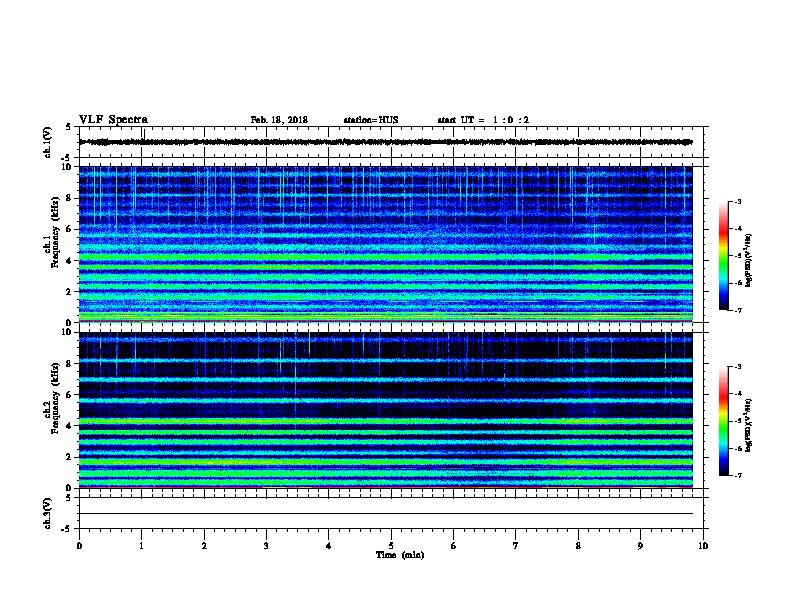
Task: Click the ch.1 color scale bar
Action: [723, 256]
